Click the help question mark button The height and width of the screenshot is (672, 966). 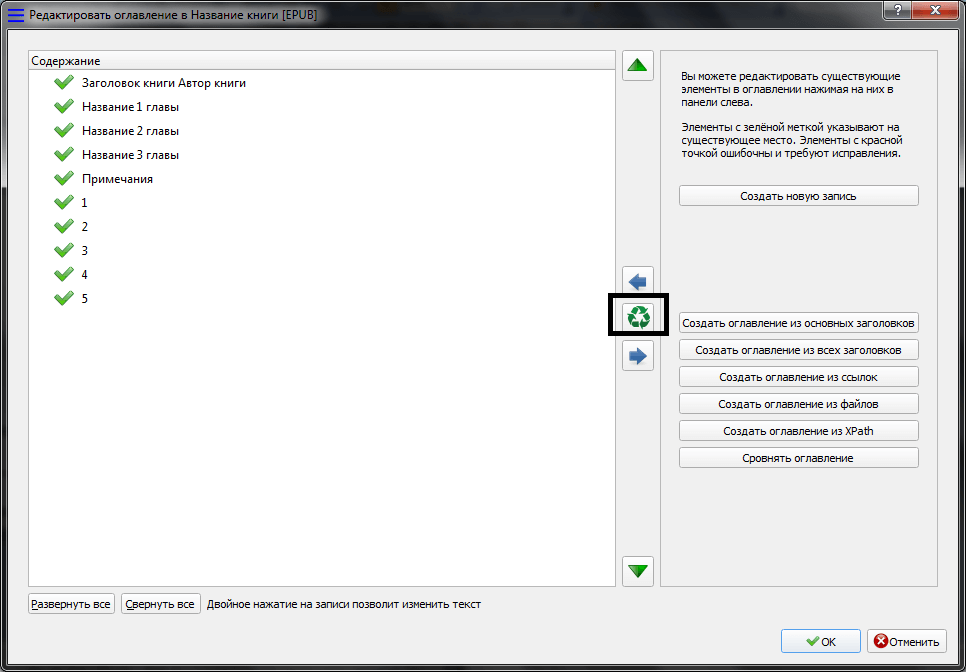[899, 10]
